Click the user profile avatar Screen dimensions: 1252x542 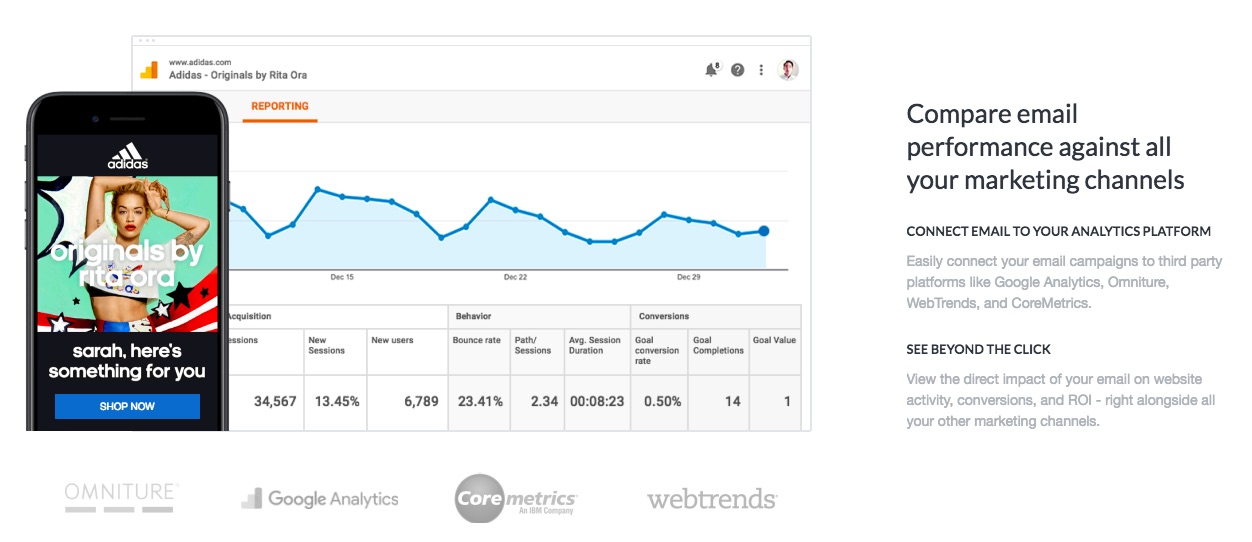click(788, 70)
